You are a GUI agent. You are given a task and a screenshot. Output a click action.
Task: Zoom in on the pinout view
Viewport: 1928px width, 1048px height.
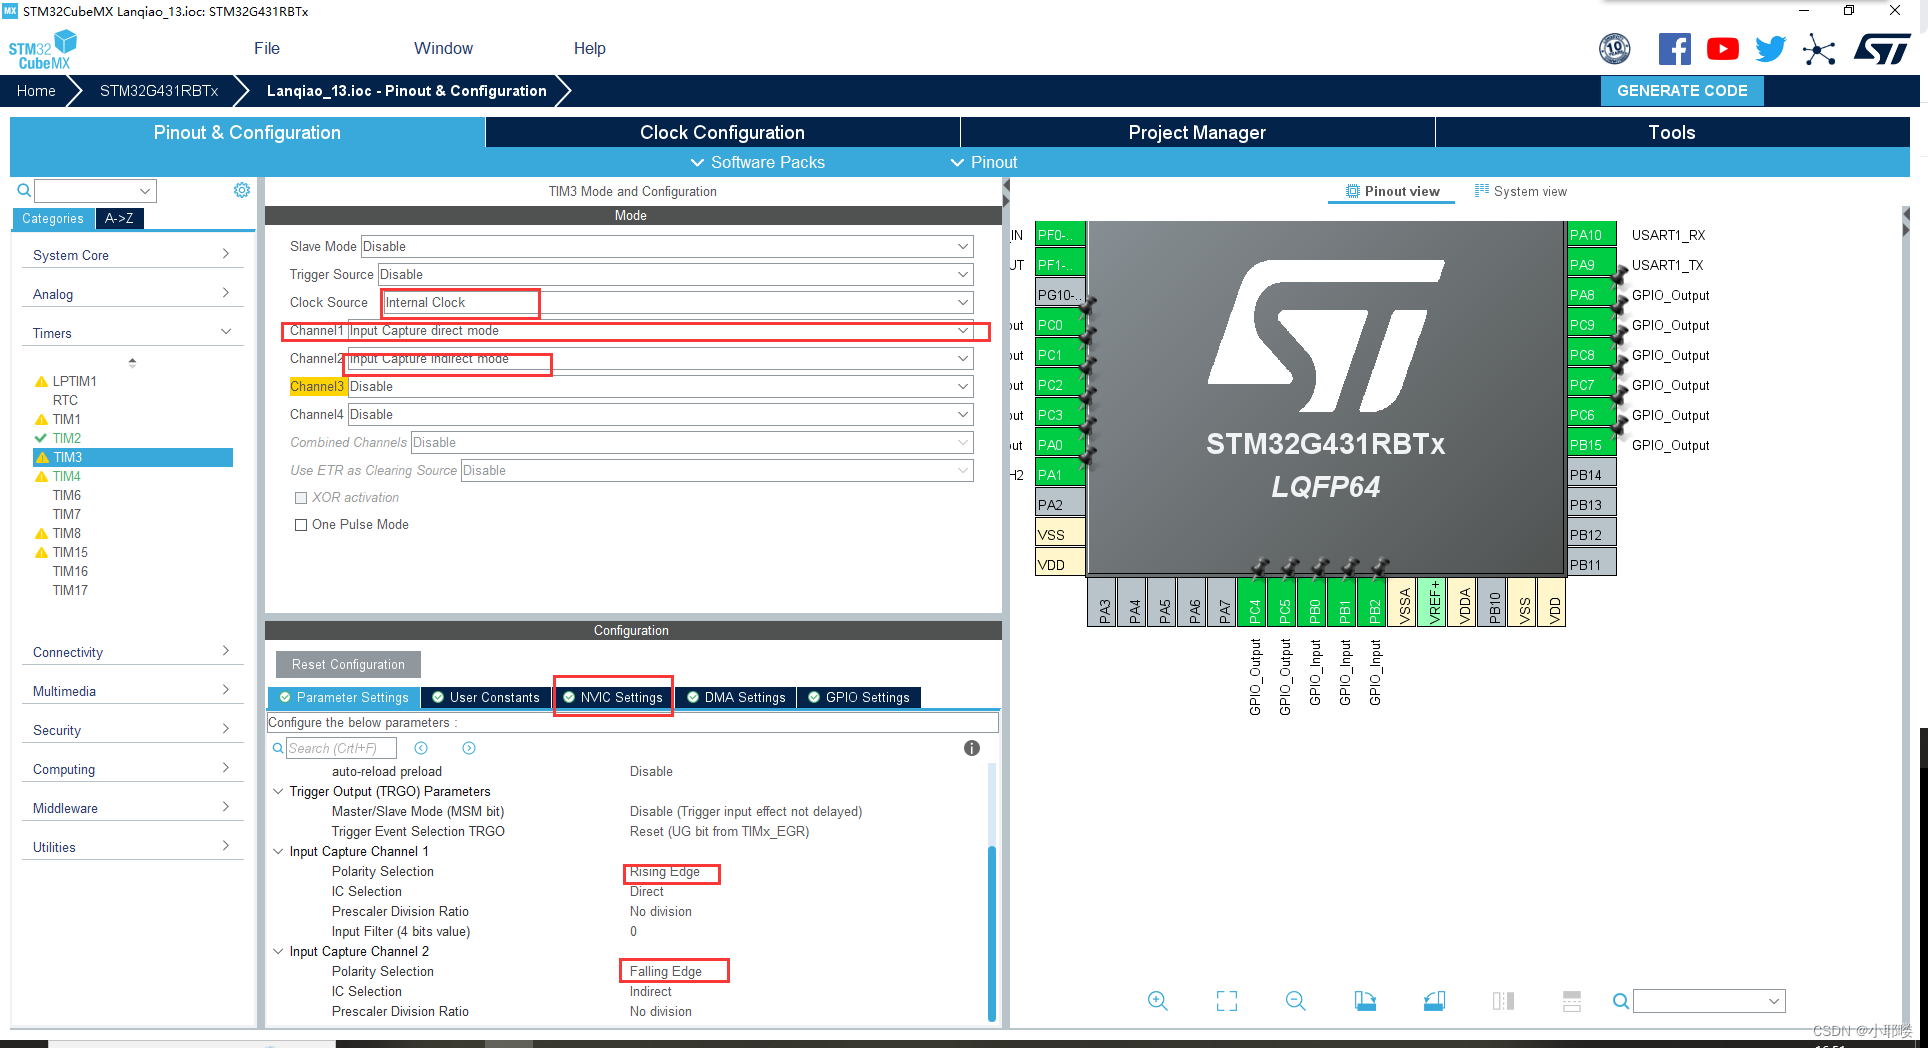click(x=1158, y=1001)
